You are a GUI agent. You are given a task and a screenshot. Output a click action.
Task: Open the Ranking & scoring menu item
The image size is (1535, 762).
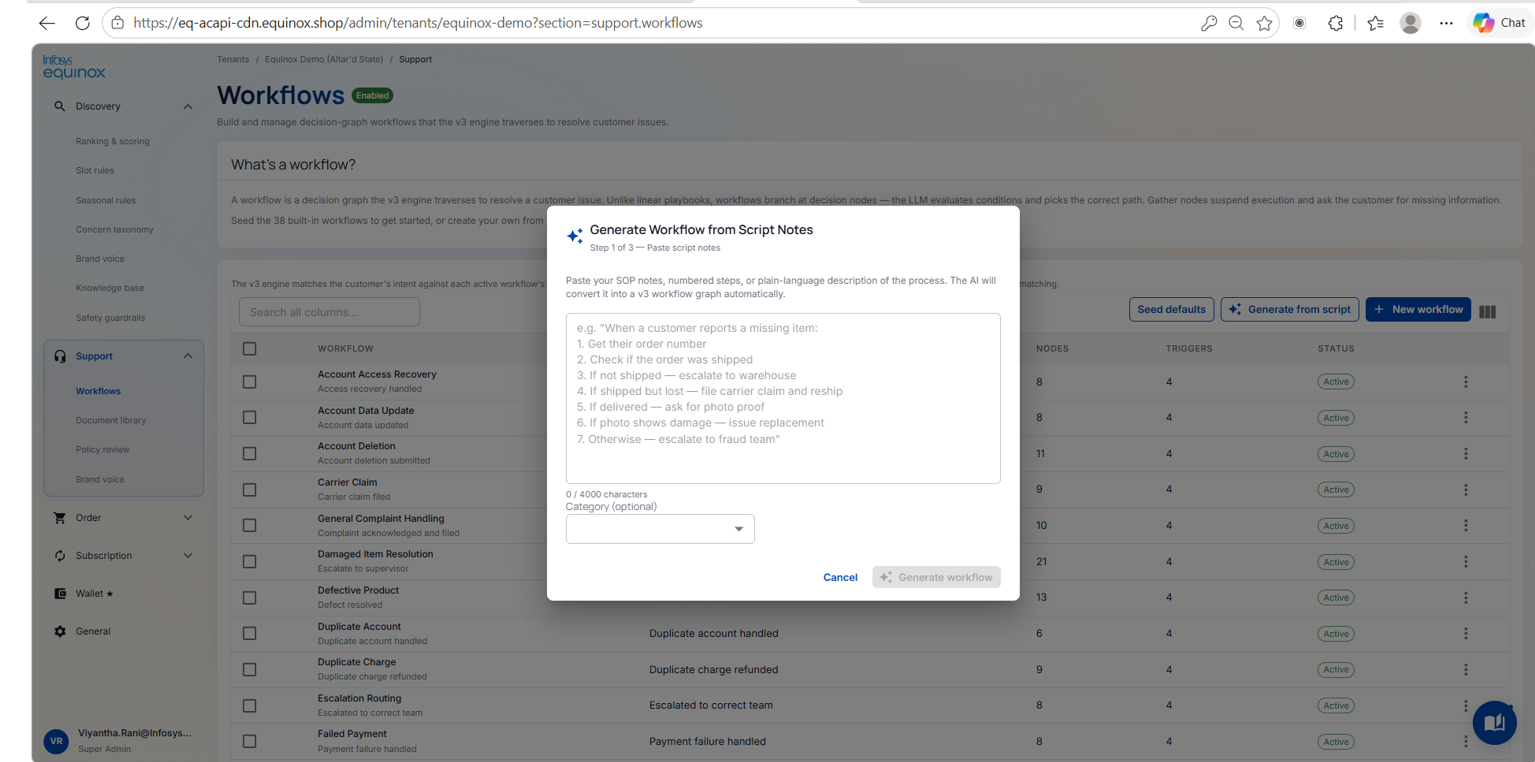(113, 141)
